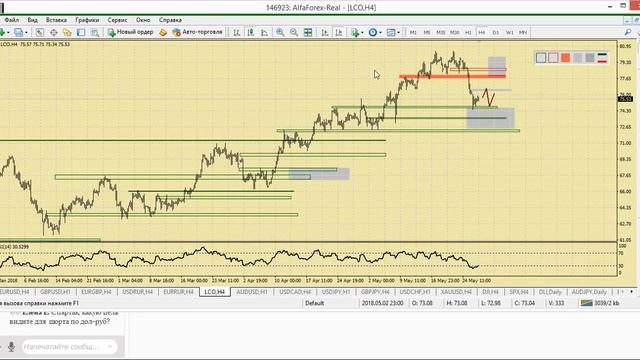Expand the indicators list dropdown arrow
Viewport: 640px width, 360px height.
[x=362, y=32]
